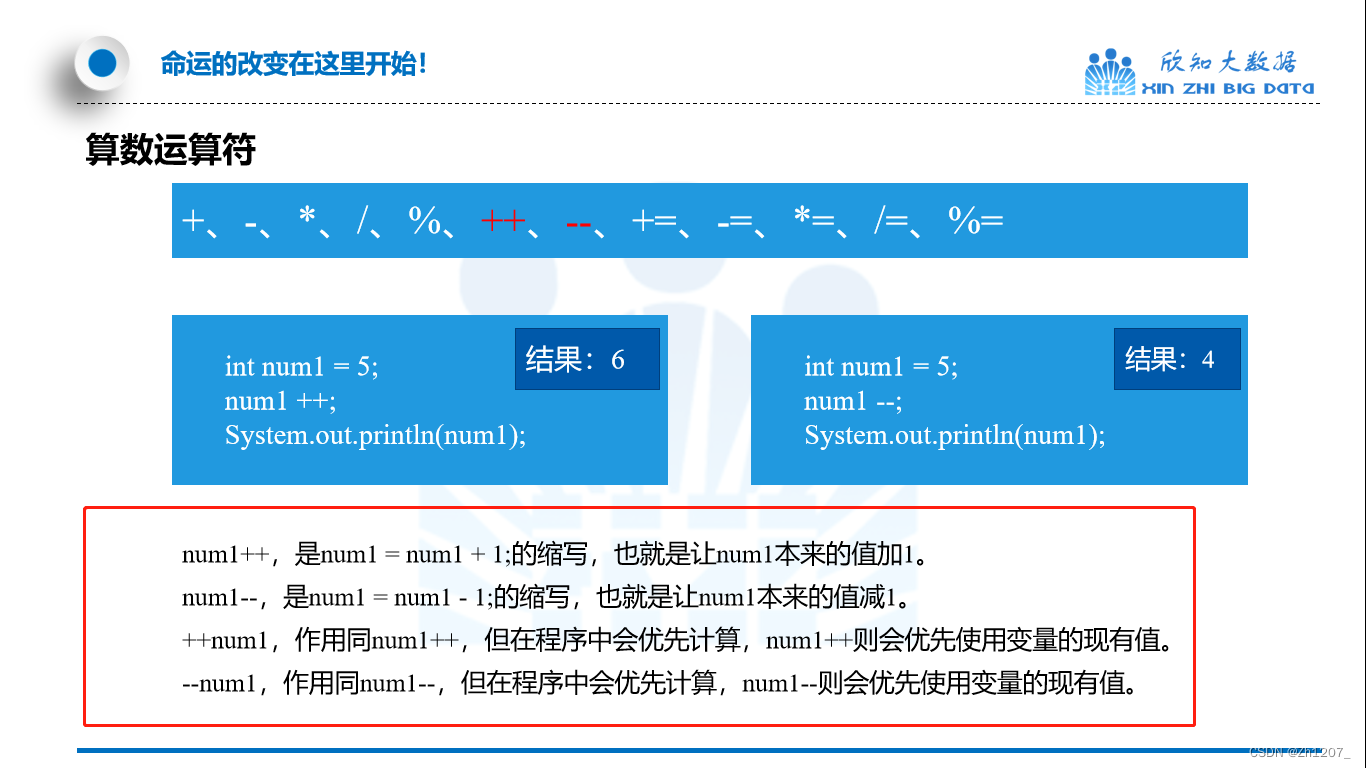1366x768 pixels.
Task: Click 'int num1 = 5;' in the left code box
Action: pos(302,367)
